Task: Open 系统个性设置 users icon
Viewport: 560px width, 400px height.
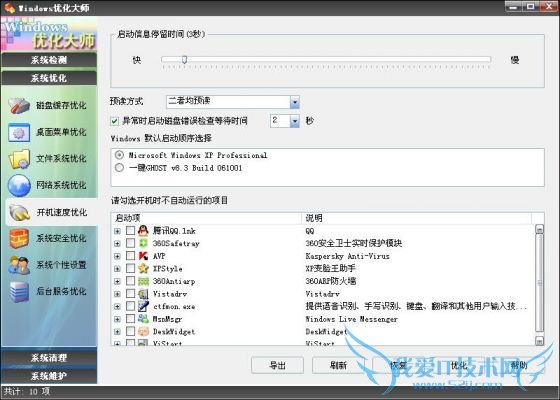Action: (19, 265)
